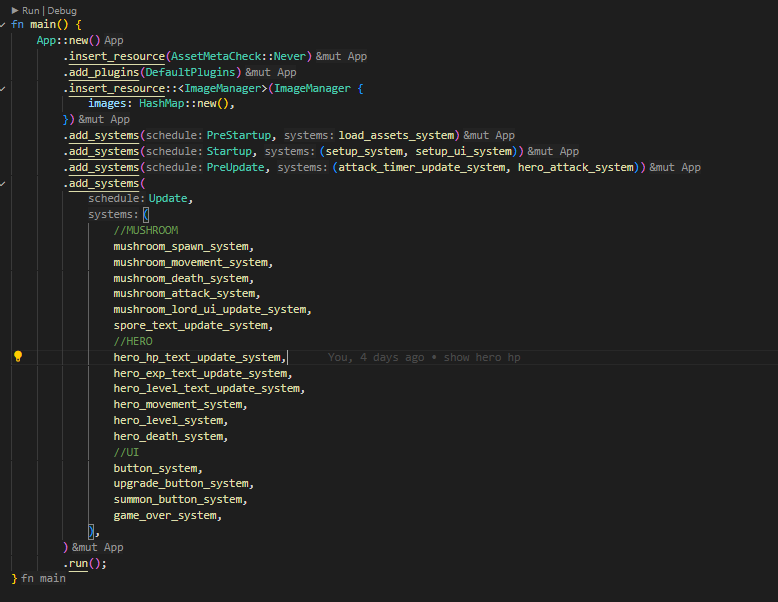Collapse the Update add_systems block chevron

point(4,184)
